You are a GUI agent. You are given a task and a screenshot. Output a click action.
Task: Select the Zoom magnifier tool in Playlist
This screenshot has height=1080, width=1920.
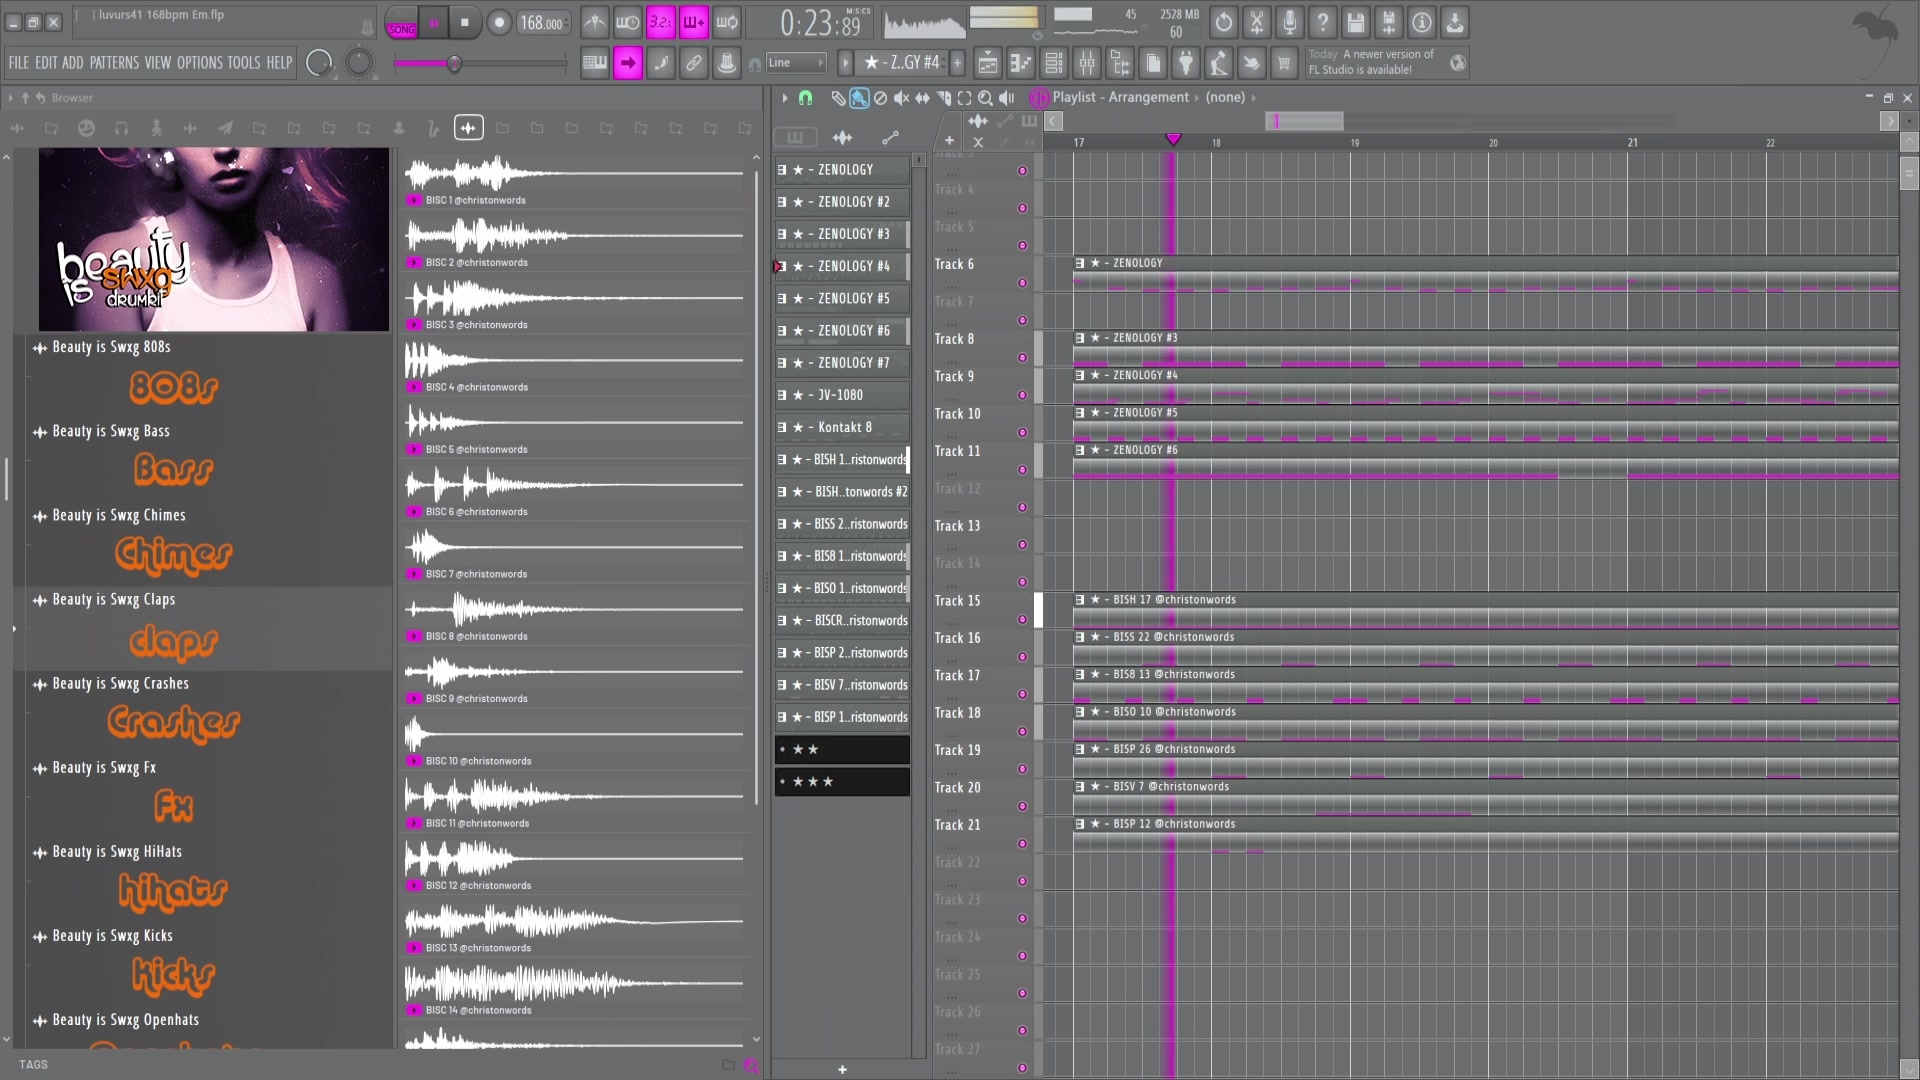[x=985, y=98]
